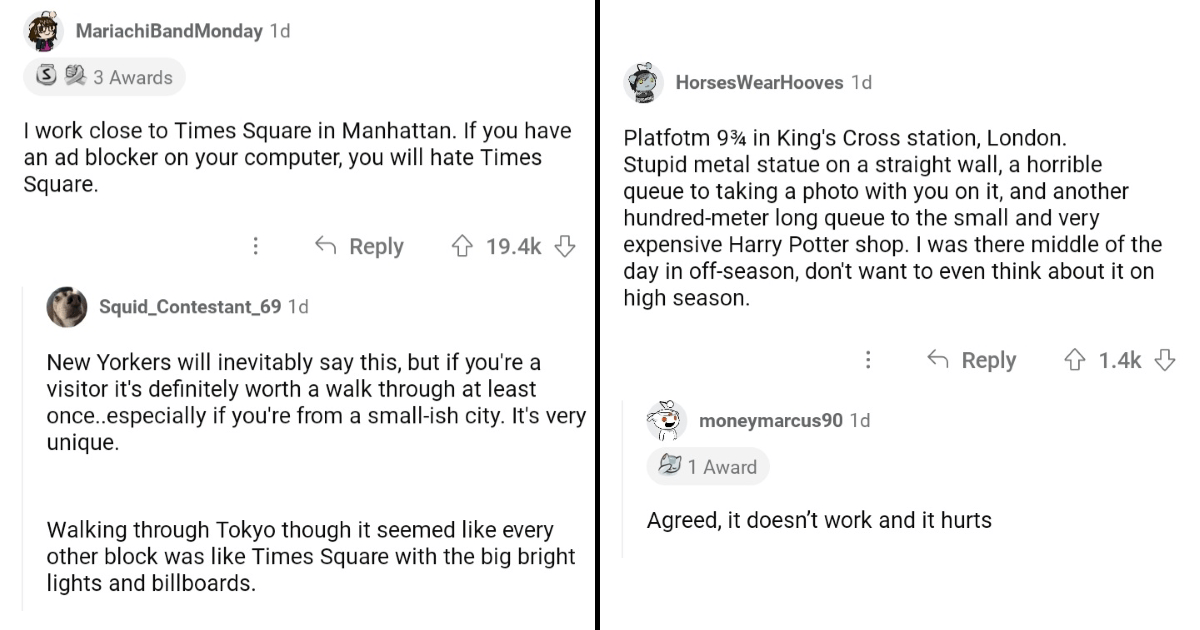The width and height of the screenshot is (1200, 630).
Task: Open Squid_Contestant_69's dog avatar
Action: click(x=67, y=307)
